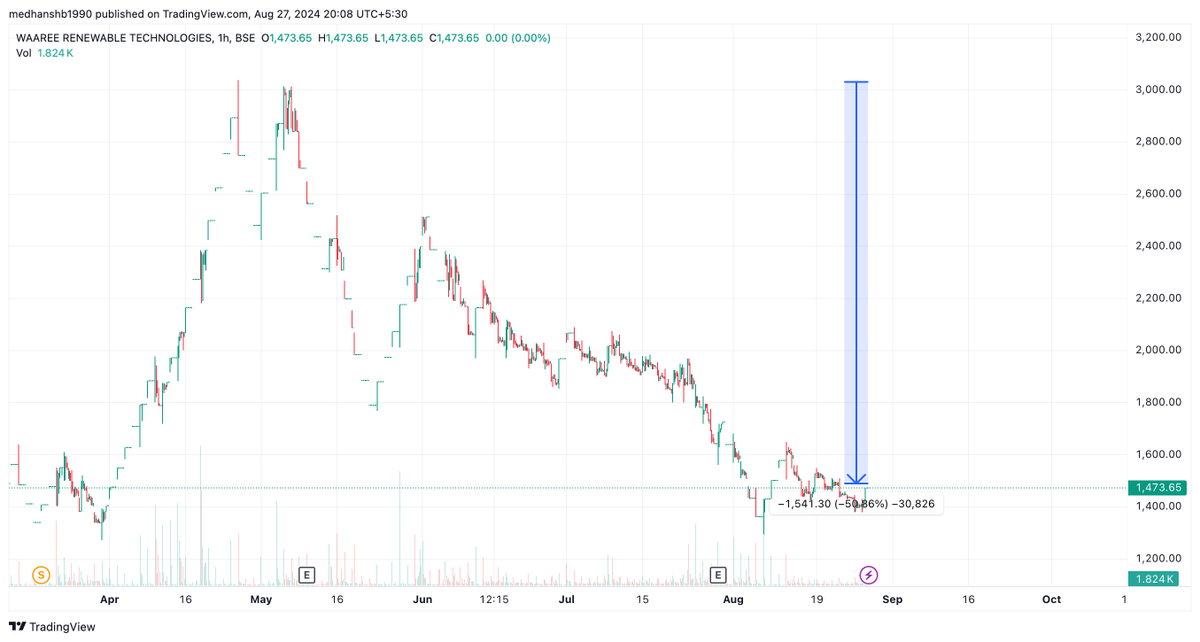
Task: Click the May label on time axis
Action: (x=261, y=599)
